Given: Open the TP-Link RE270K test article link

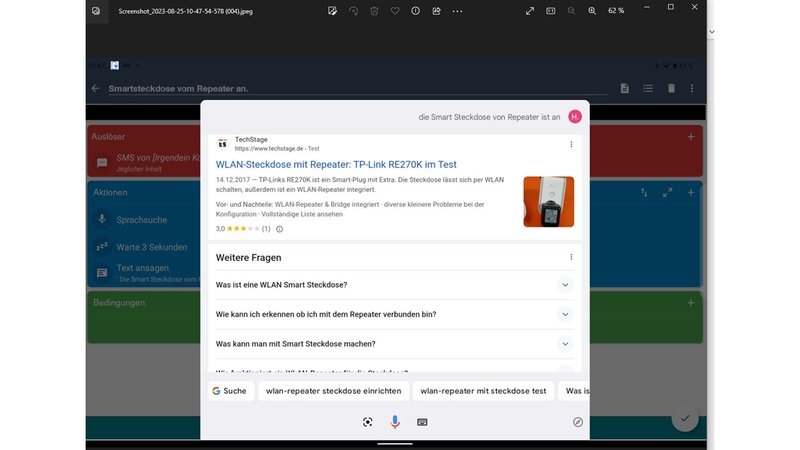Looking at the screenshot, I should pos(336,164).
